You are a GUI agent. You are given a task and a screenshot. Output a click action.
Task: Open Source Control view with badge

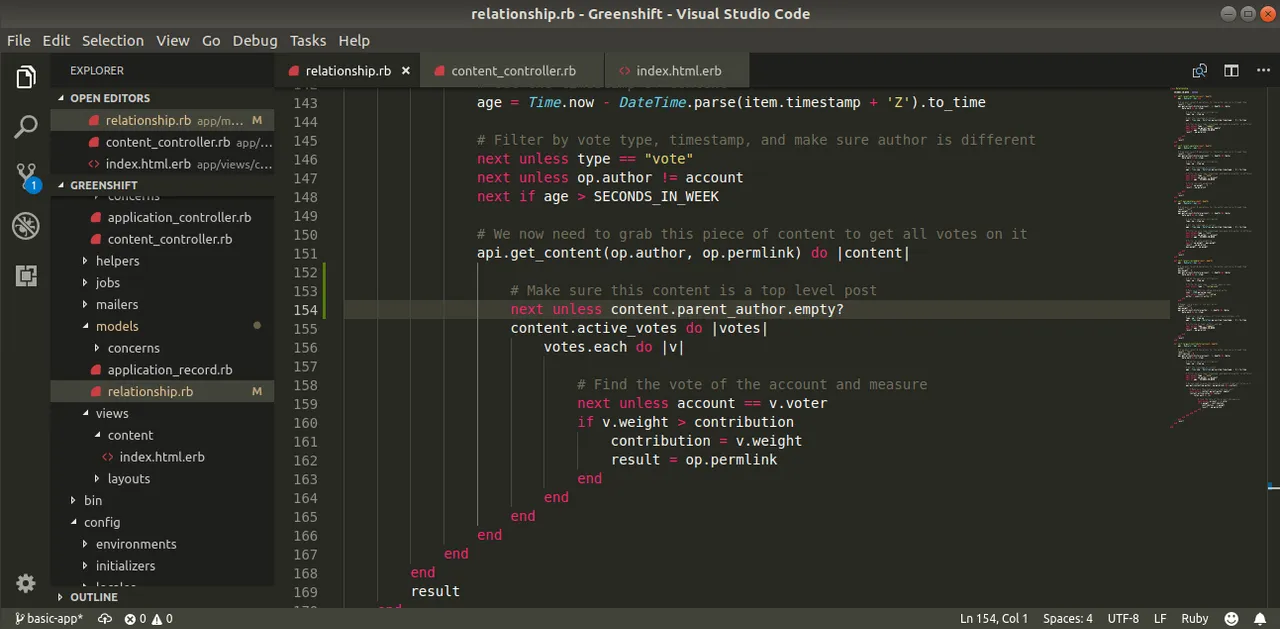click(x=26, y=177)
